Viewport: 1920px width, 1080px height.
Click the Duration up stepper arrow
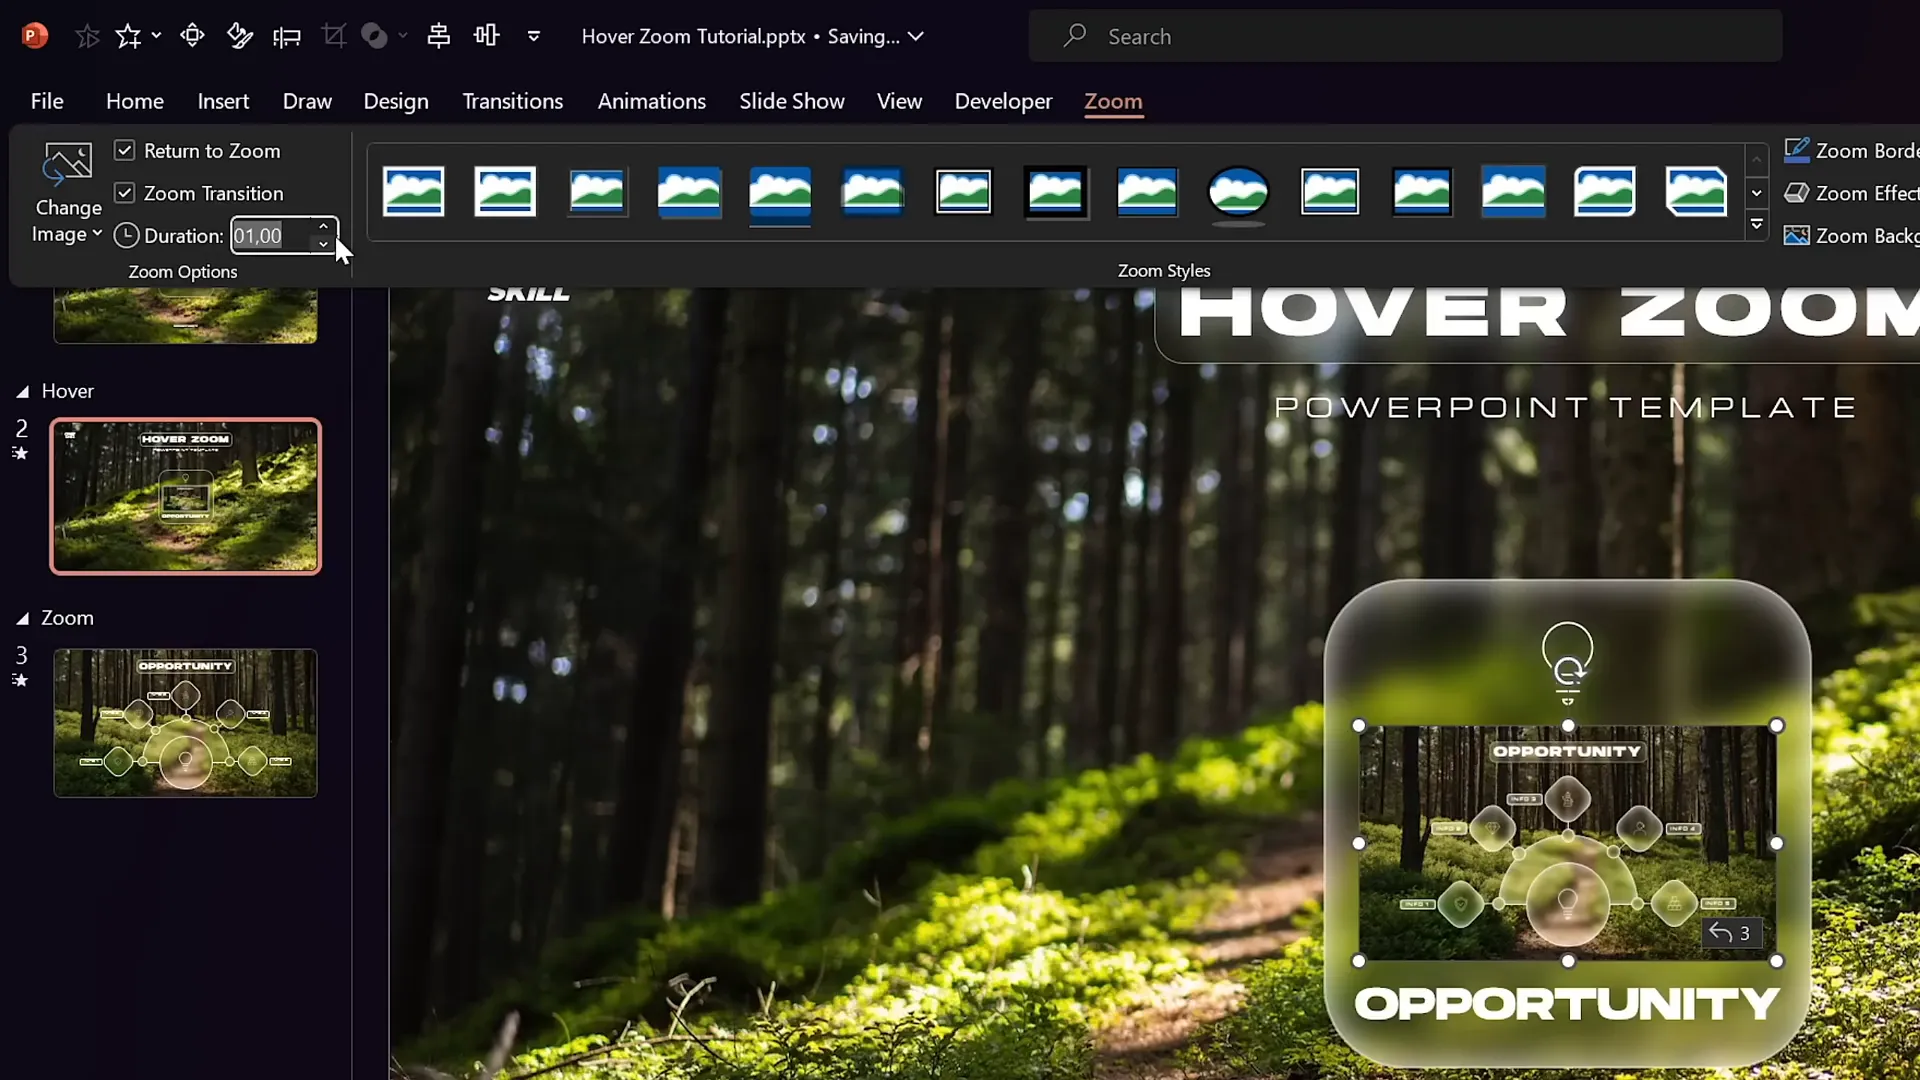(x=324, y=225)
